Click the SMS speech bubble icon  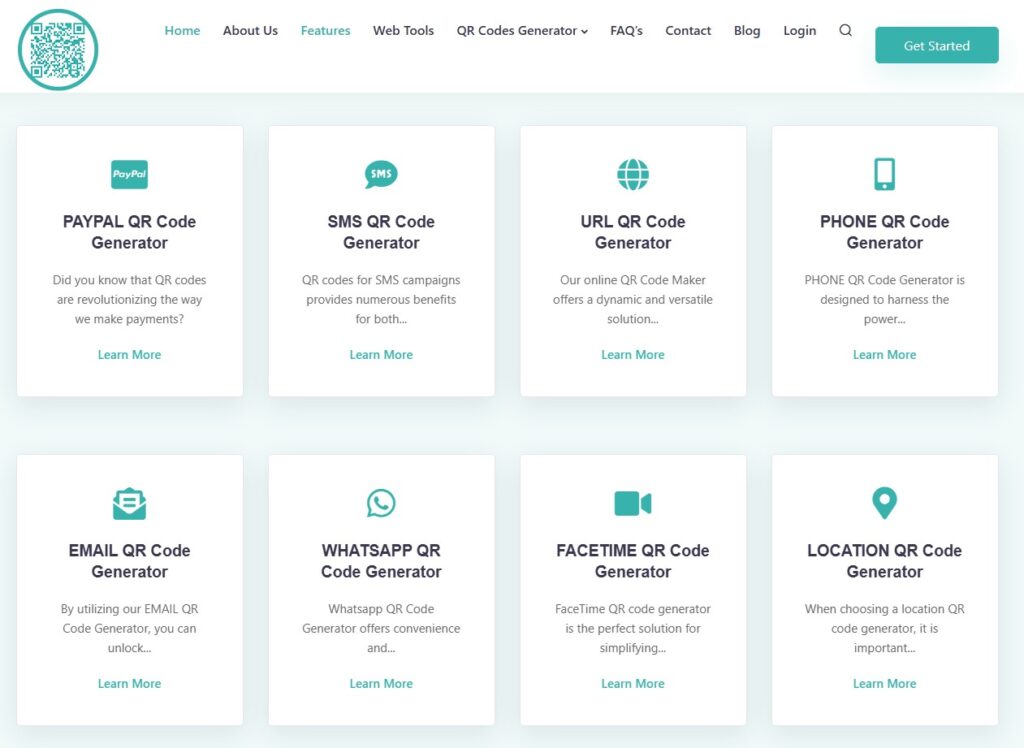381,174
